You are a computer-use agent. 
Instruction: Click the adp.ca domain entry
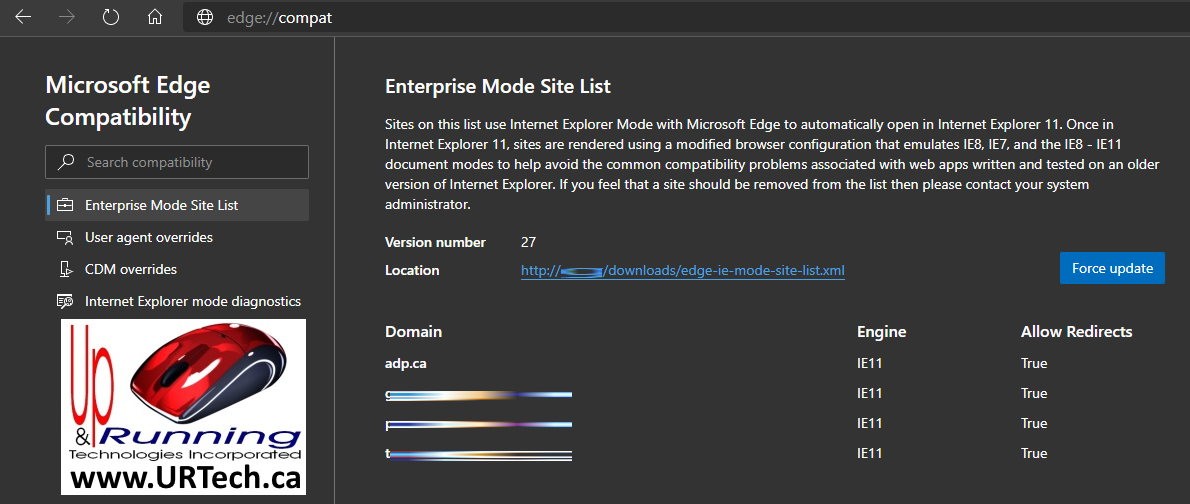click(x=406, y=363)
